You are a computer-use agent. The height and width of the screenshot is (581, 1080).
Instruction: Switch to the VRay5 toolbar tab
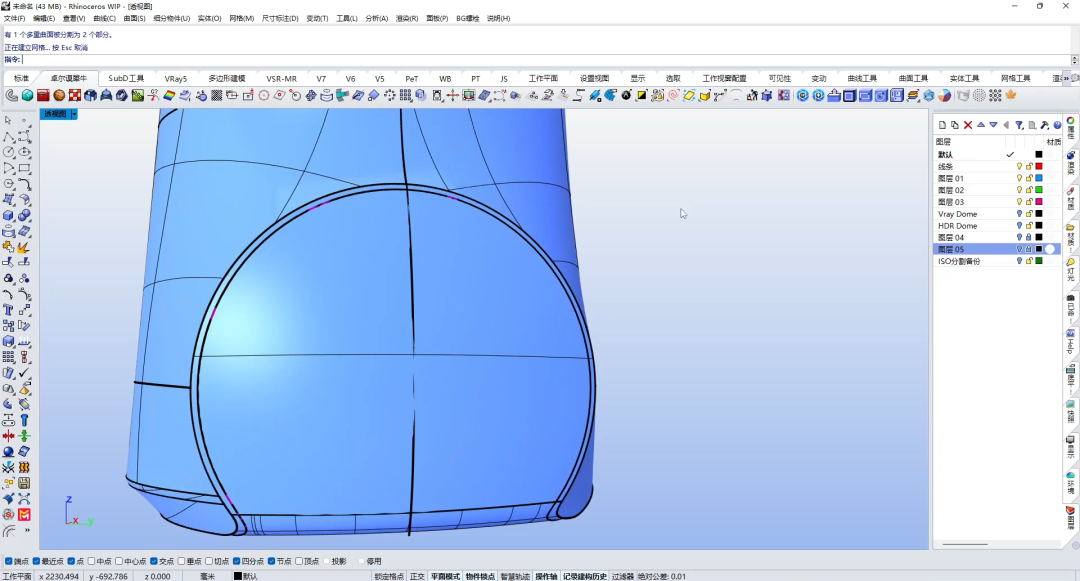(x=176, y=78)
